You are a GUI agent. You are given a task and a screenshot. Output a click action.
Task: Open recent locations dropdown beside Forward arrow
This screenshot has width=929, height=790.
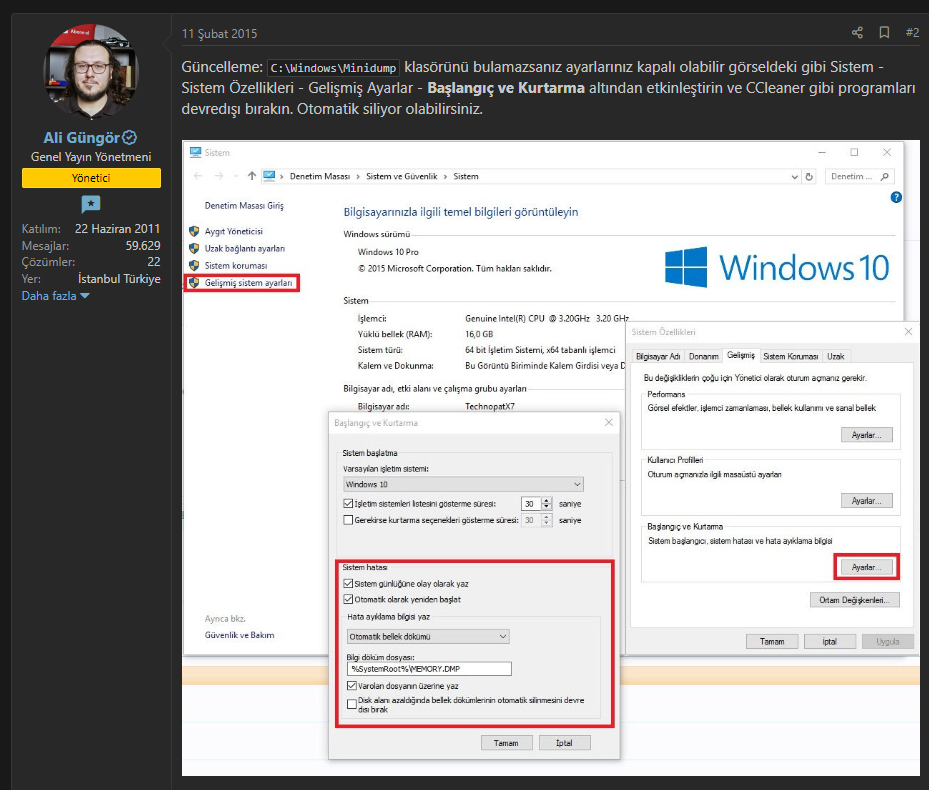(236, 176)
